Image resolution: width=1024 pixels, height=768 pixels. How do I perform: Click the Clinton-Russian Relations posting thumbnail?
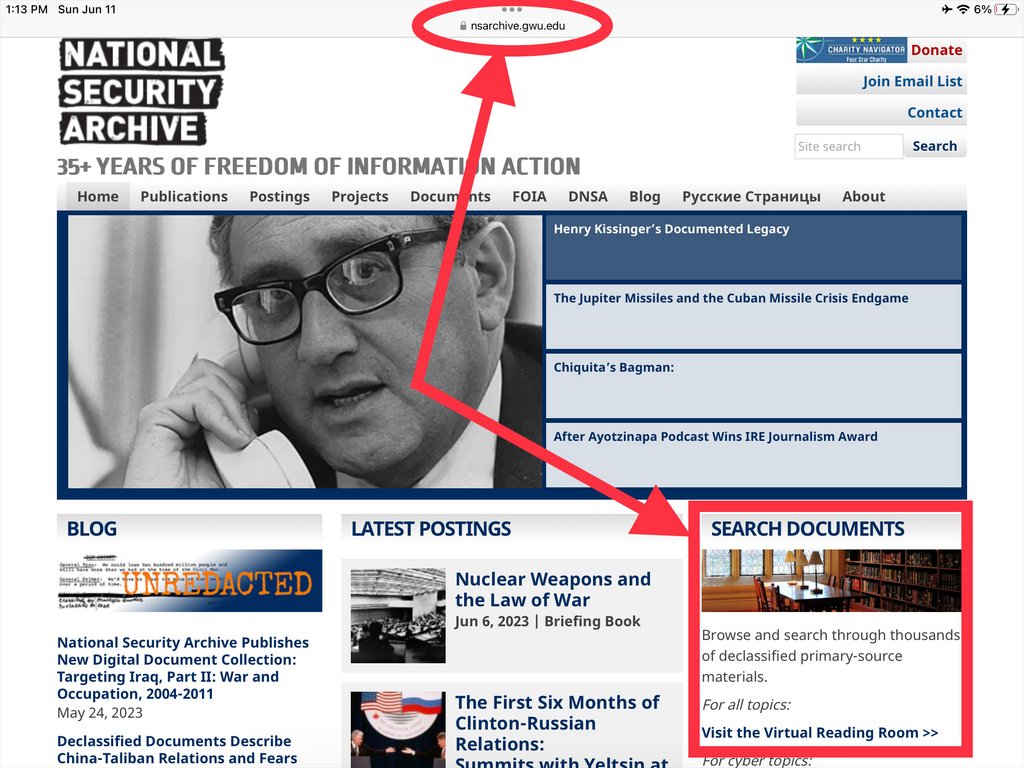398,729
